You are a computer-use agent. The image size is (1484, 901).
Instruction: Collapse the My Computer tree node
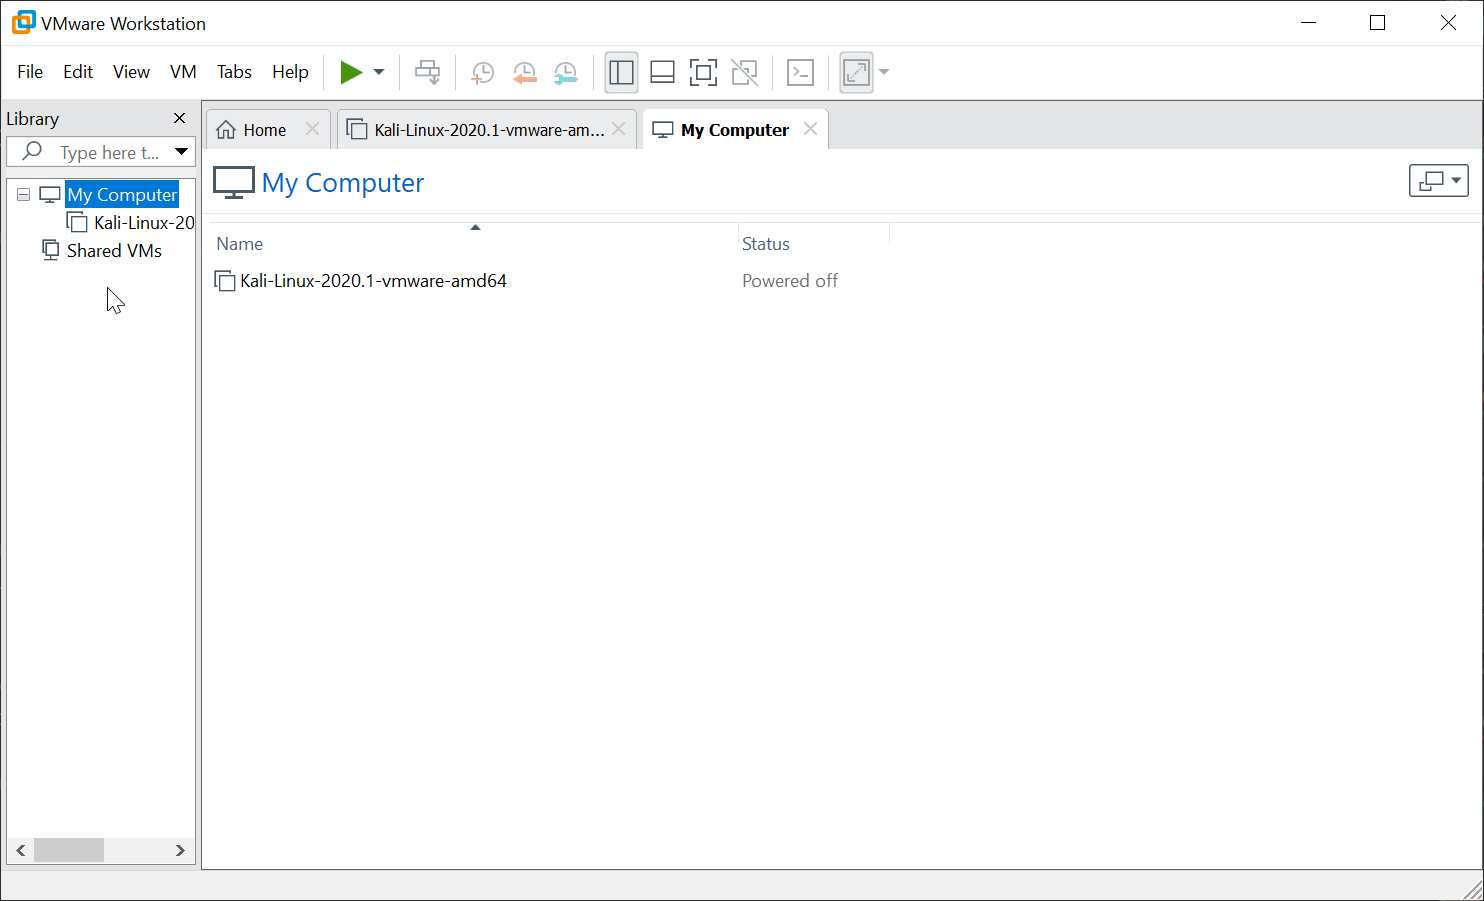(23, 195)
